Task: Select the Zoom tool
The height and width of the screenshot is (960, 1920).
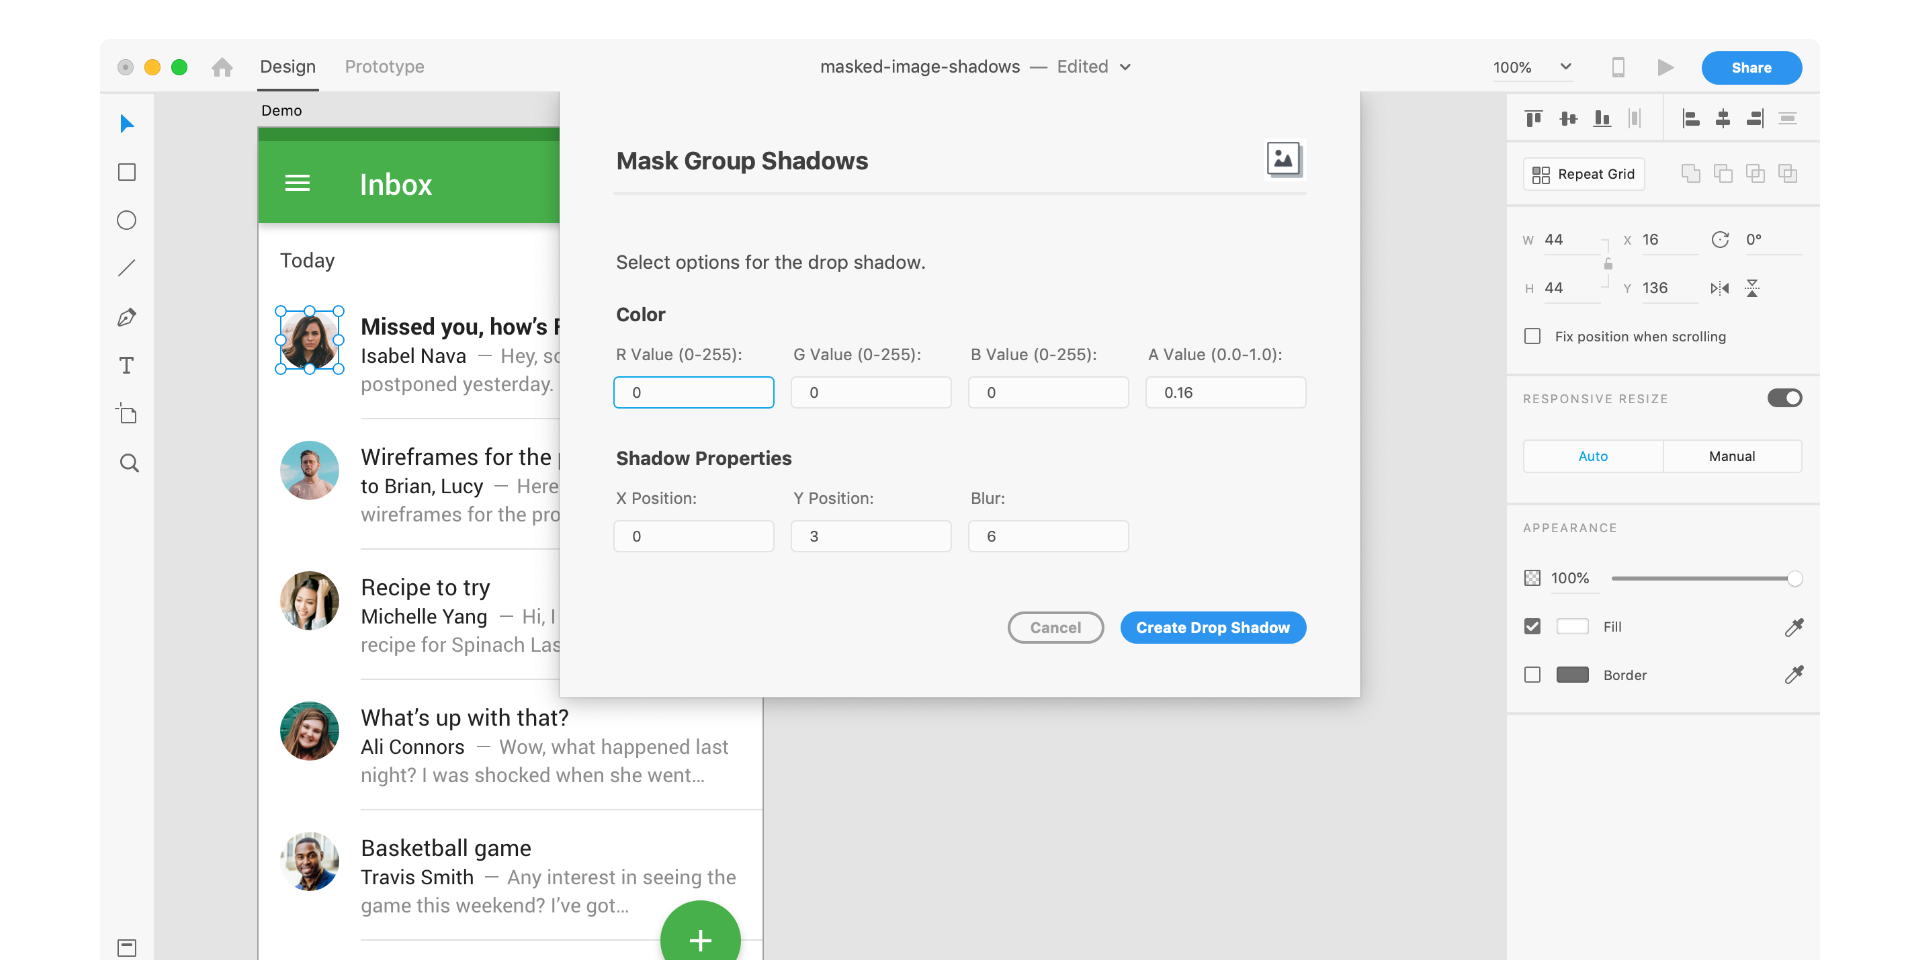Action: pyautogui.click(x=127, y=462)
